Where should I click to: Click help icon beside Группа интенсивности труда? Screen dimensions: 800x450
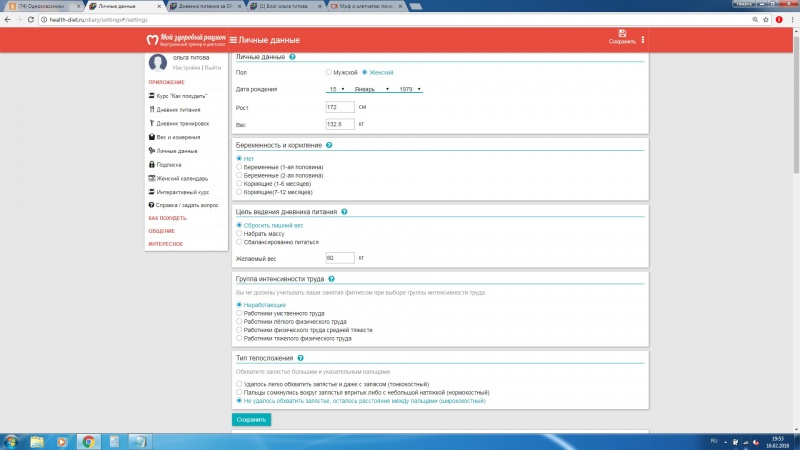tap(330, 278)
